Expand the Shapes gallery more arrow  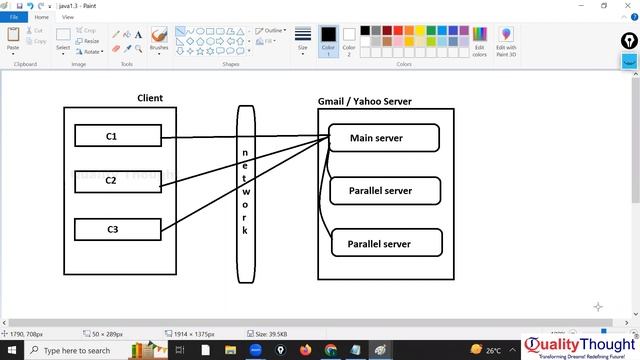[x=249, y=51]
